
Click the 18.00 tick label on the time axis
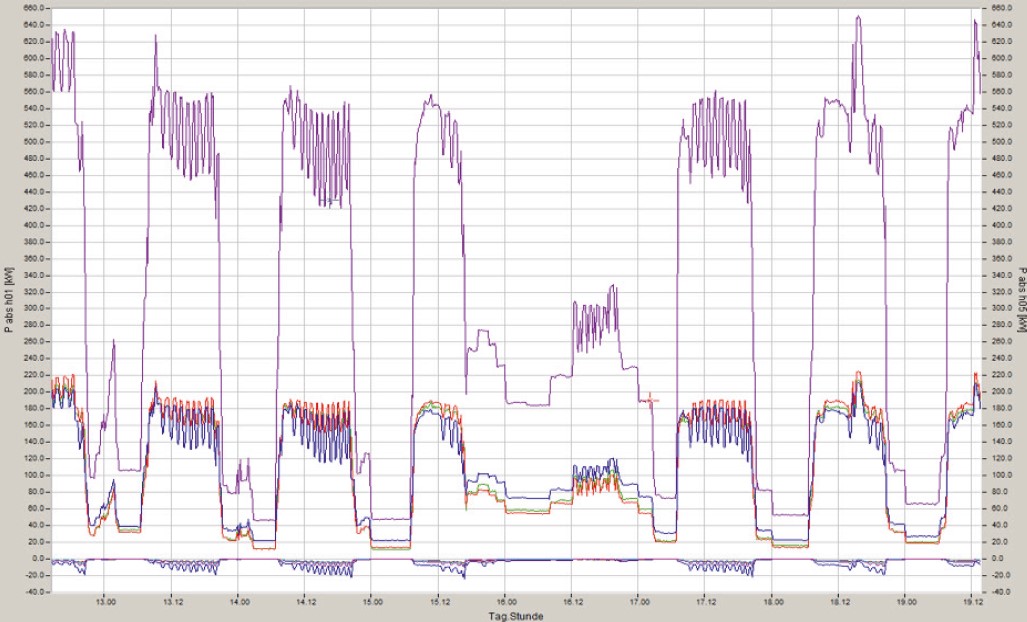(x=772, y=603)
